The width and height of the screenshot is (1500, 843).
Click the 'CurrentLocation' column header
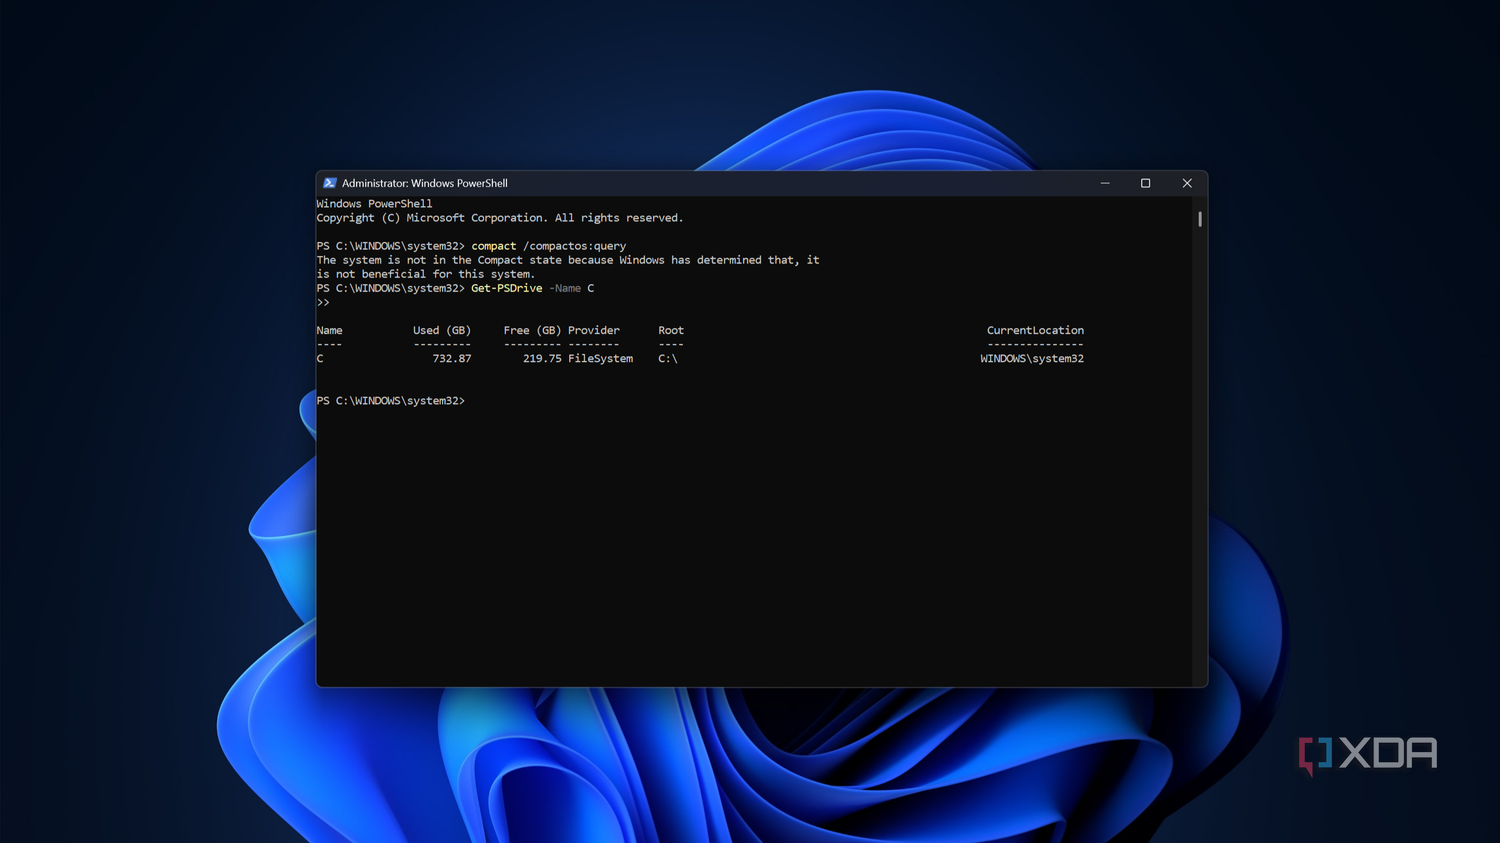1035,330
